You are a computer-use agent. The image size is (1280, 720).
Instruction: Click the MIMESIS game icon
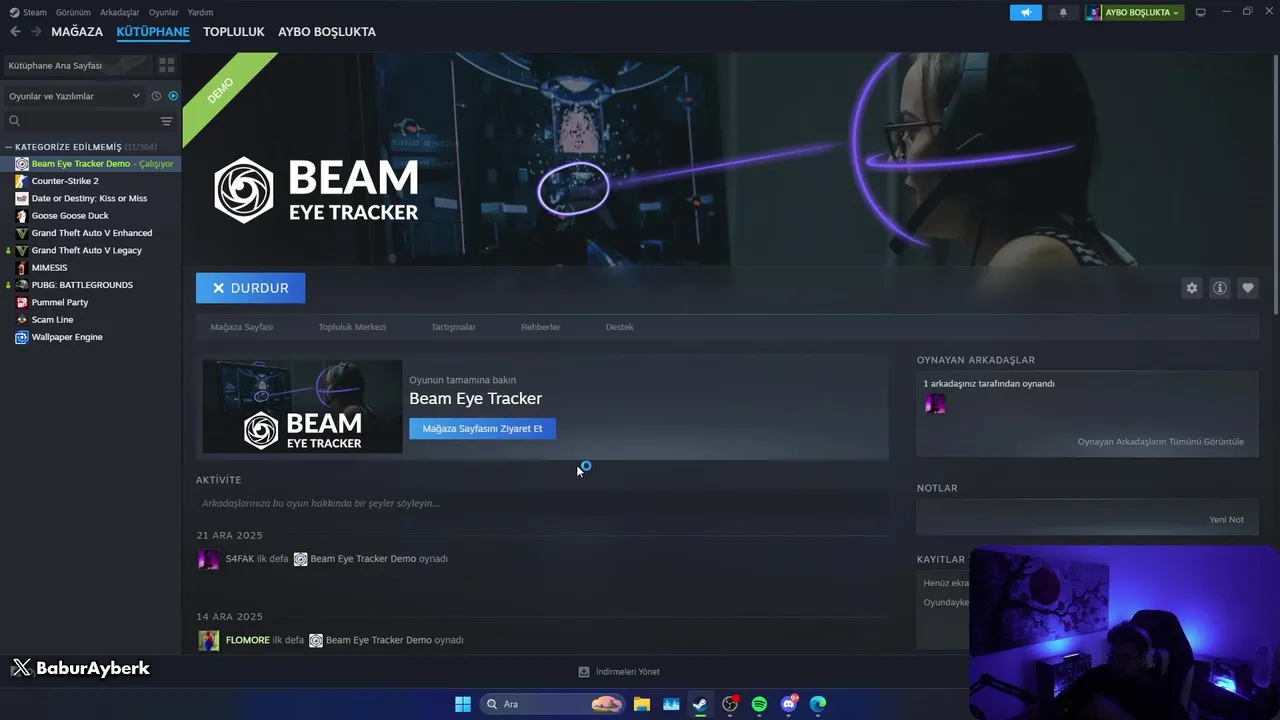point(22,268)
